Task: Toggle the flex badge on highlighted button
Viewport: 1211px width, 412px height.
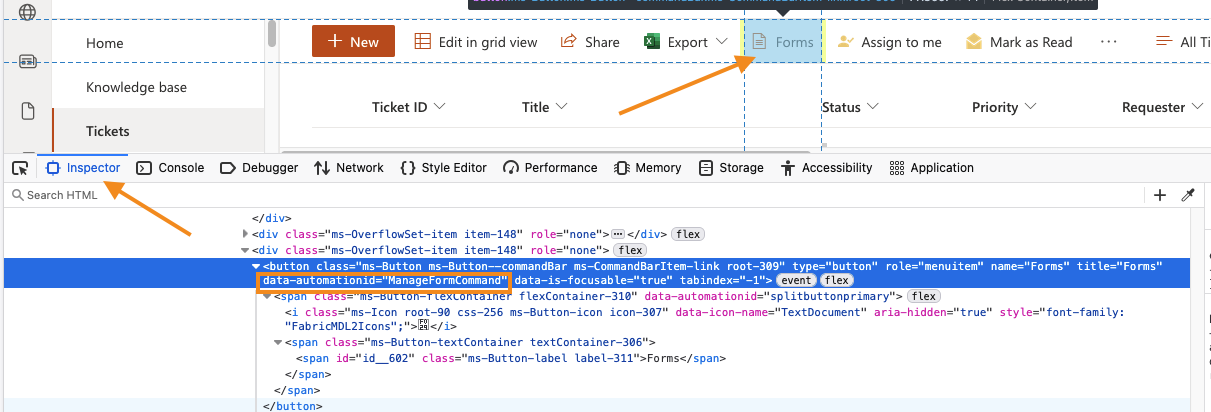Action: 837,281
